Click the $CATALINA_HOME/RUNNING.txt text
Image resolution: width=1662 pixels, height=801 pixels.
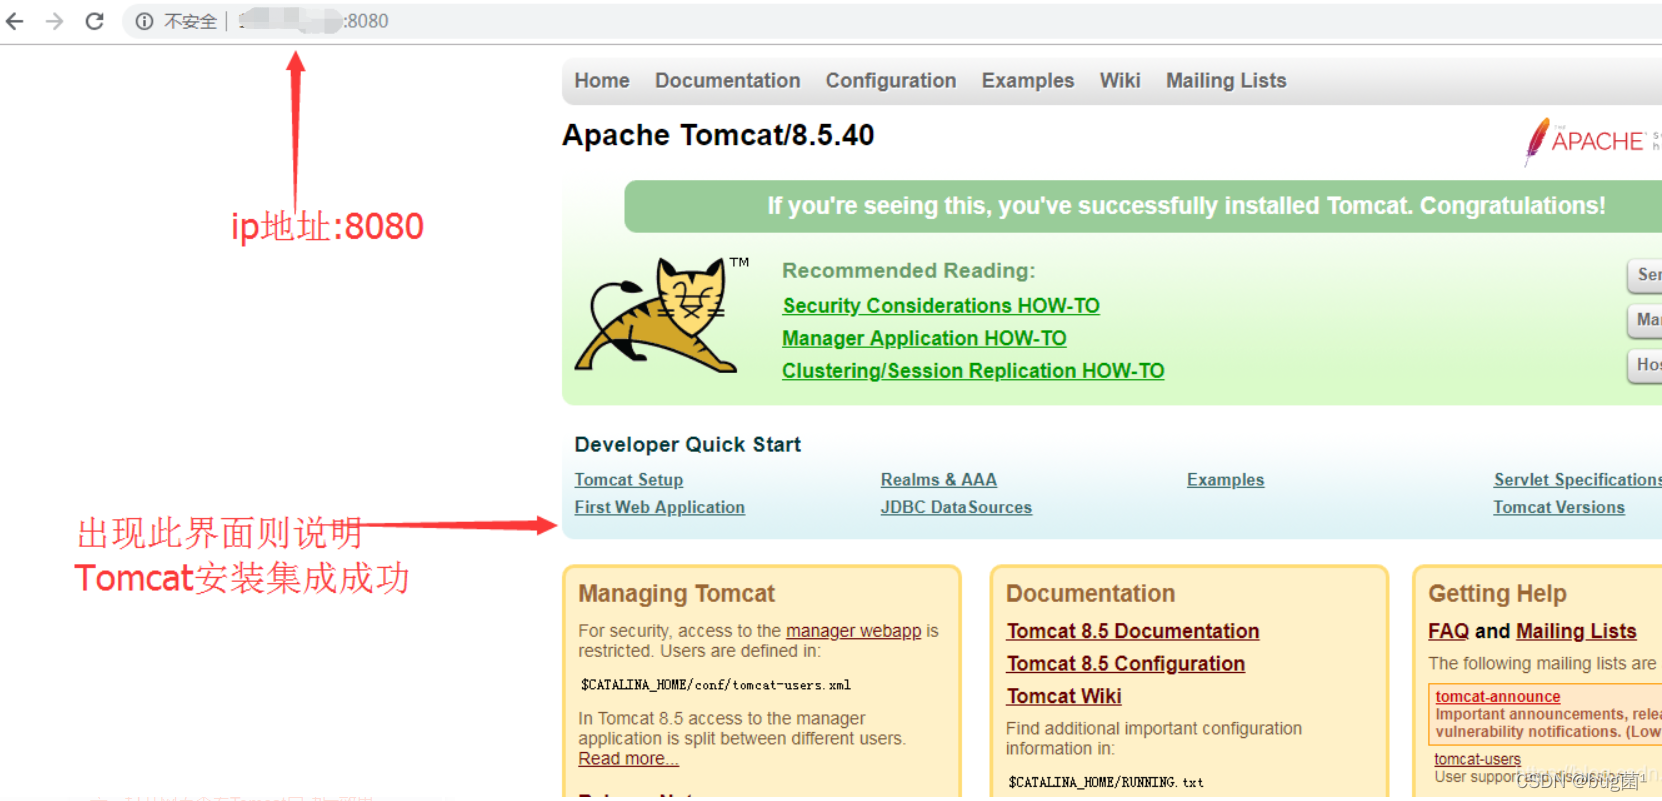pos(1105,782)
